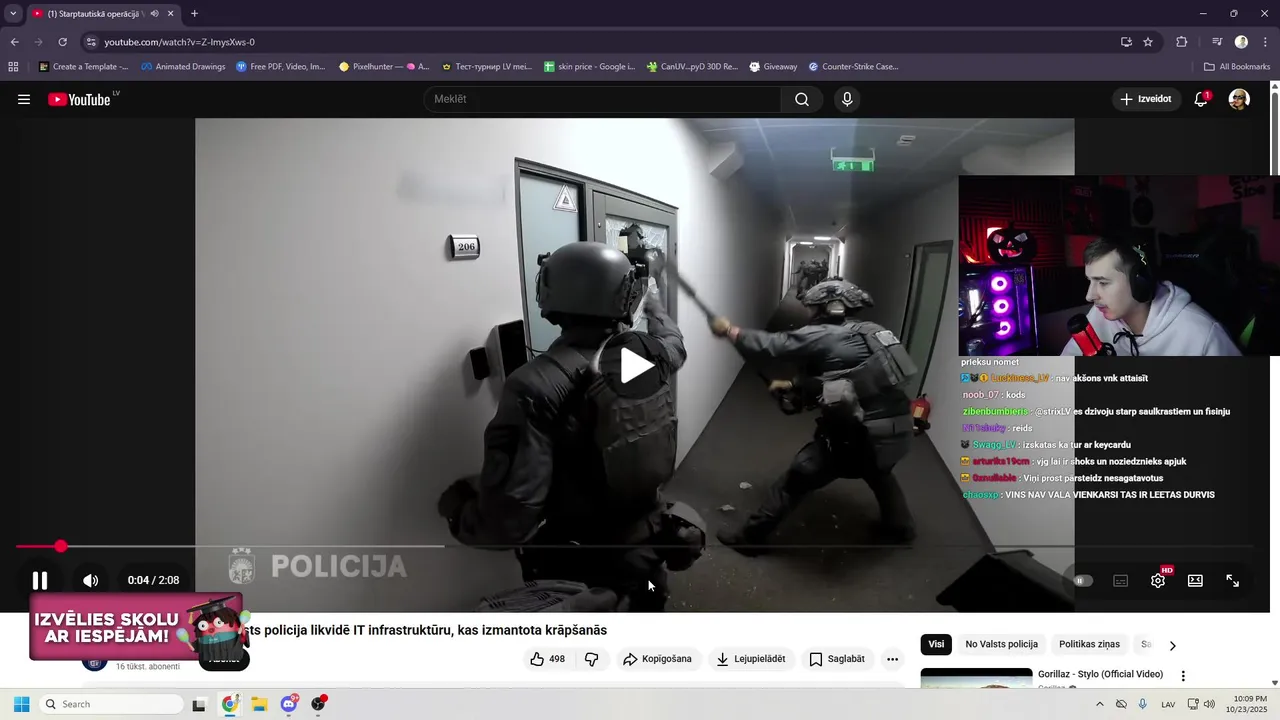1280x720 pixels.
Task: Mute tab using its speaker icon
Action: pyautogui.click(x=154, y=14)
